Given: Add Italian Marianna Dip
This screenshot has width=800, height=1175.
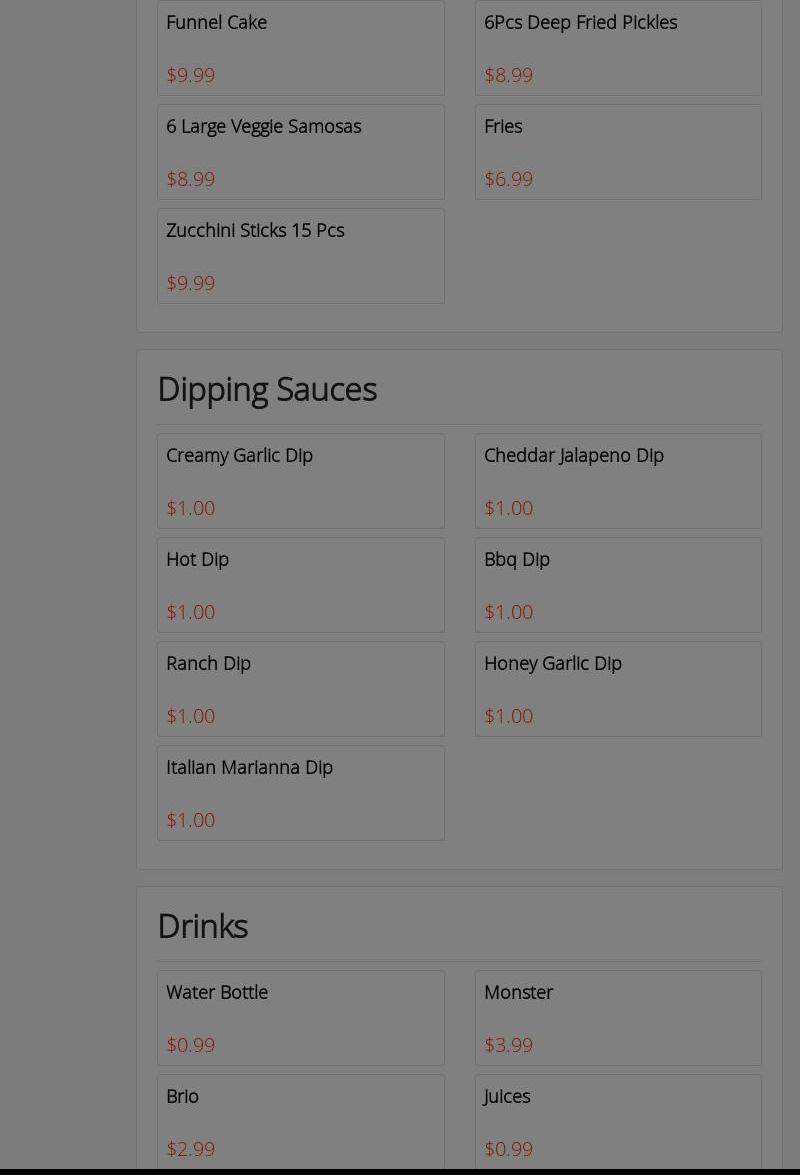Looking at the screenshot, I should tap(300, 792).
